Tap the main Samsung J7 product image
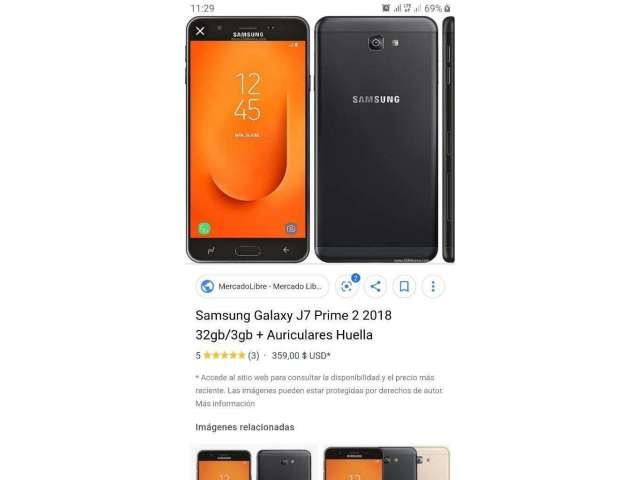The image size is (640, 480). coord(320,140)
